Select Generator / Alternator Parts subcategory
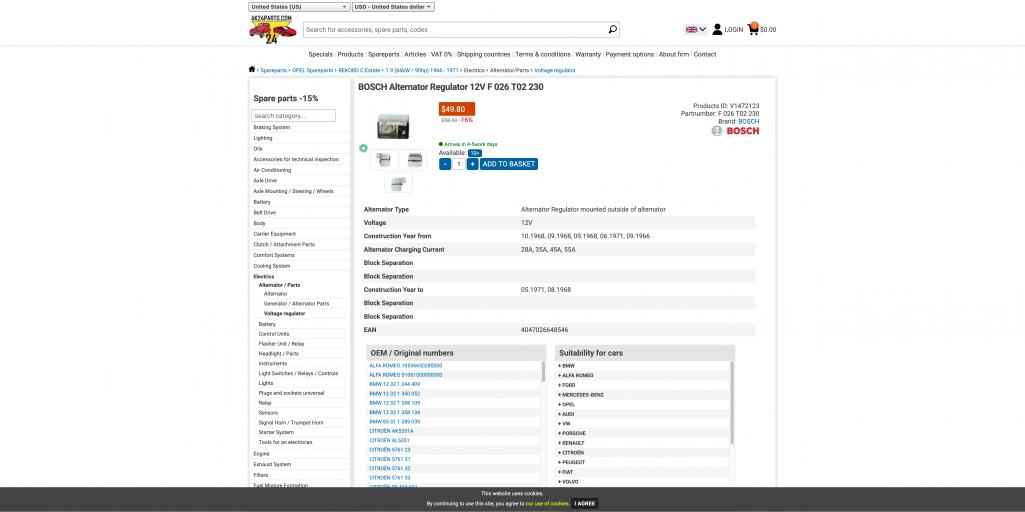Viewport: 1025px width, 512px height. 296,303
